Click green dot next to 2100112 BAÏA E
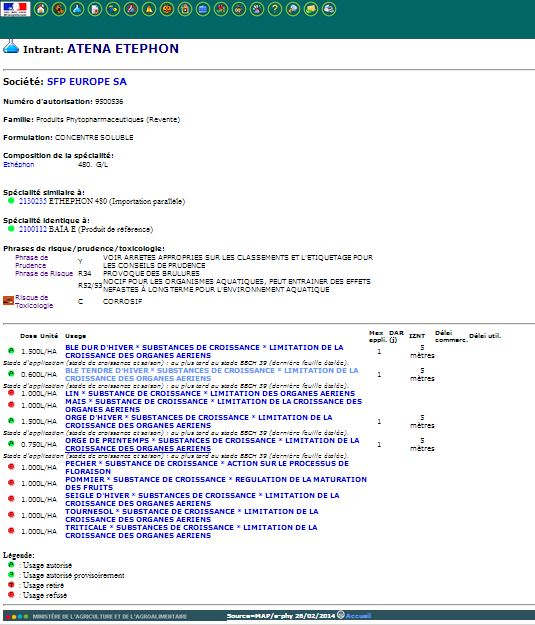This screenshot has height=625, width=535. pos(11,228)
